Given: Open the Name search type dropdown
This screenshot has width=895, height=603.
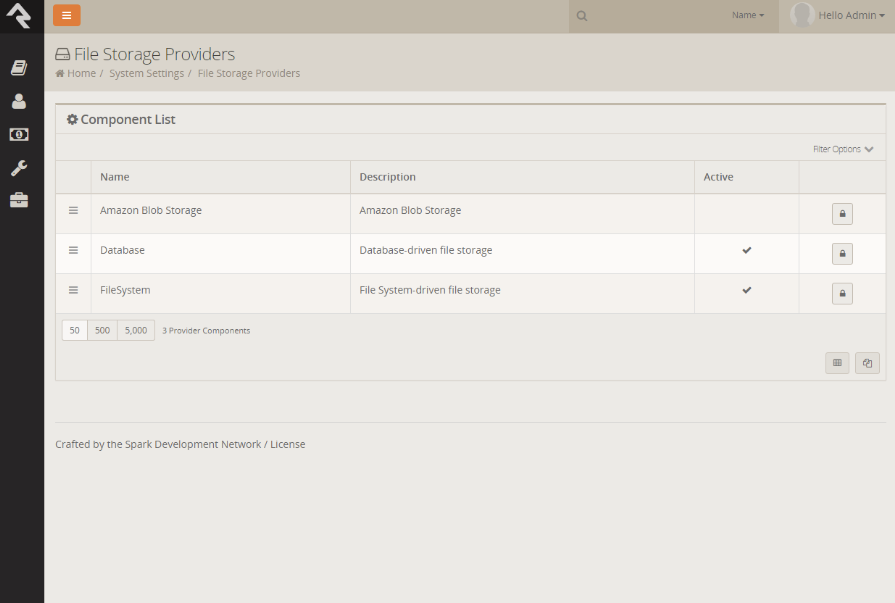Looking at the screenshot, I should [x=747, y=16].
